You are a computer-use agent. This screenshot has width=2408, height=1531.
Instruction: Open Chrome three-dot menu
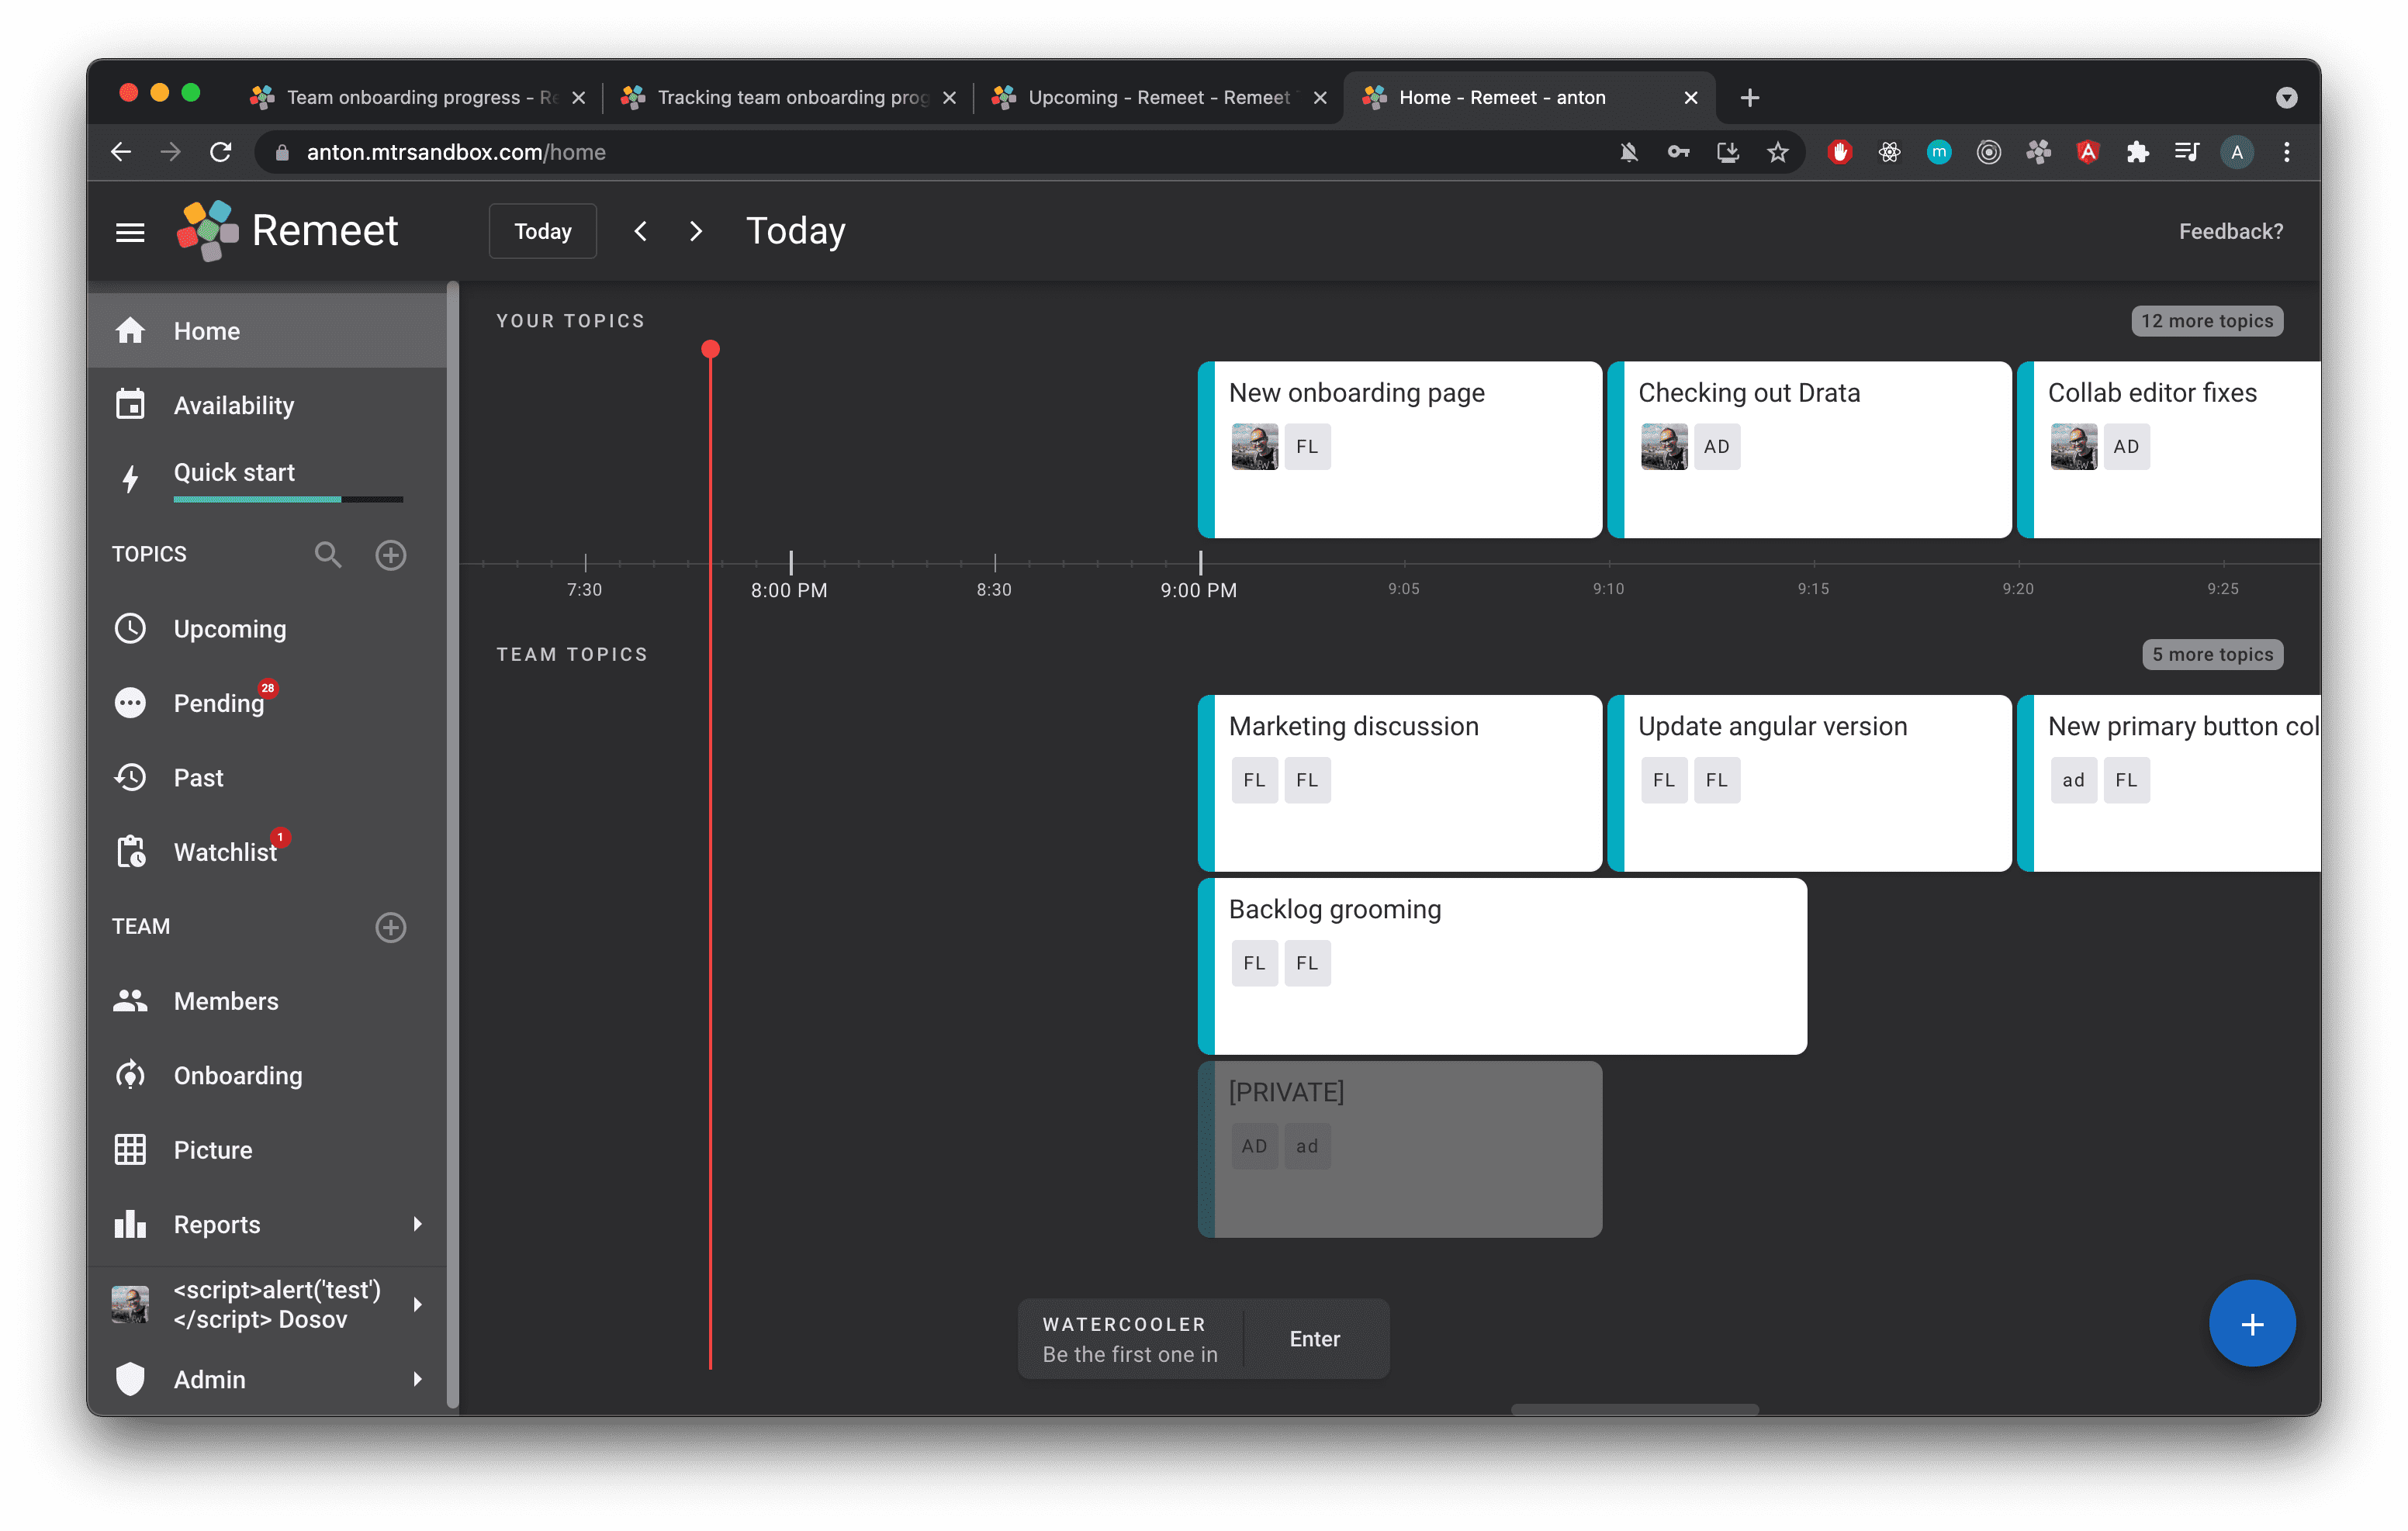point(2287,152)
